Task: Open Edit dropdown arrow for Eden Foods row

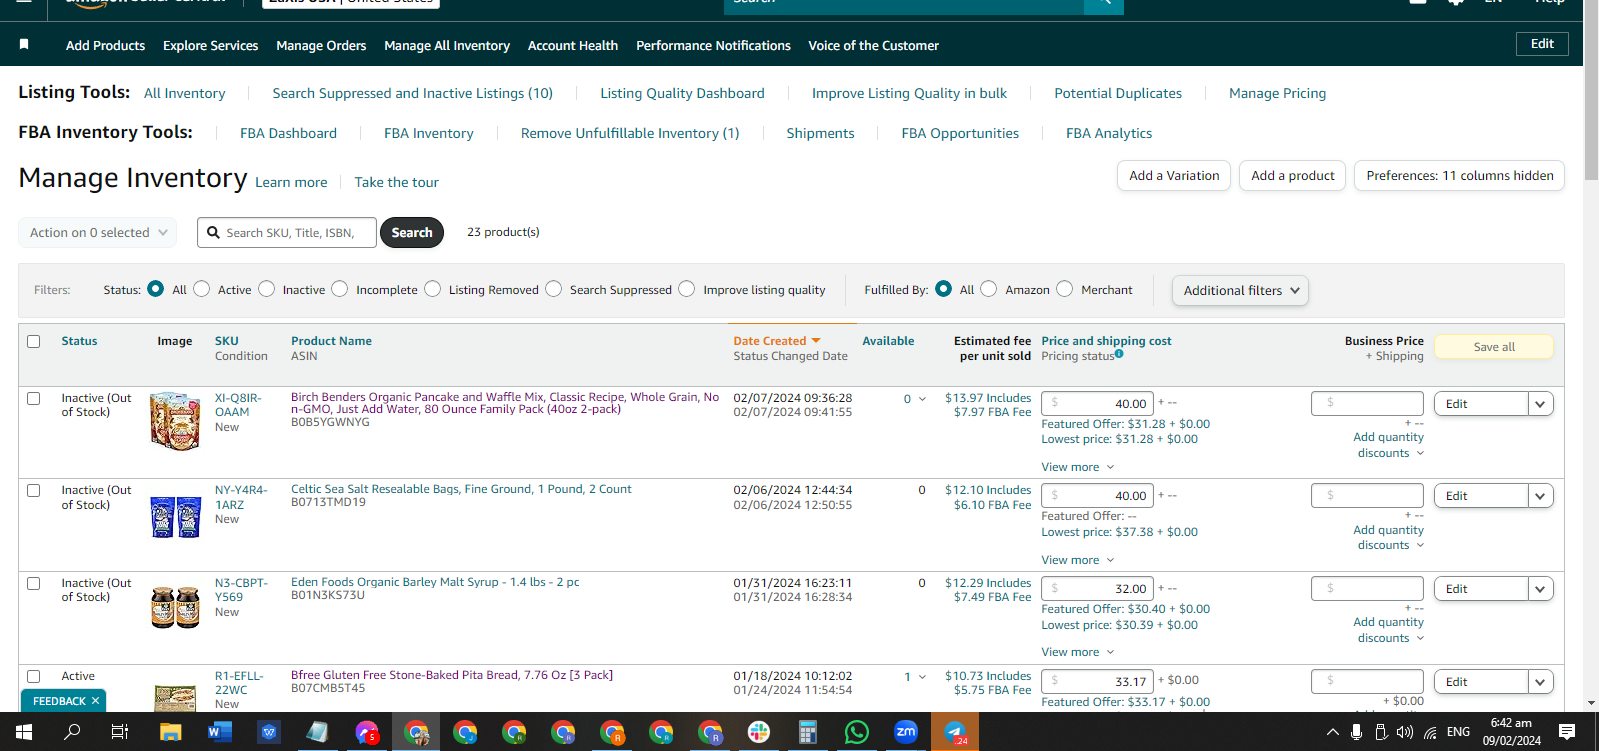Action: [x=1541, y=589]
